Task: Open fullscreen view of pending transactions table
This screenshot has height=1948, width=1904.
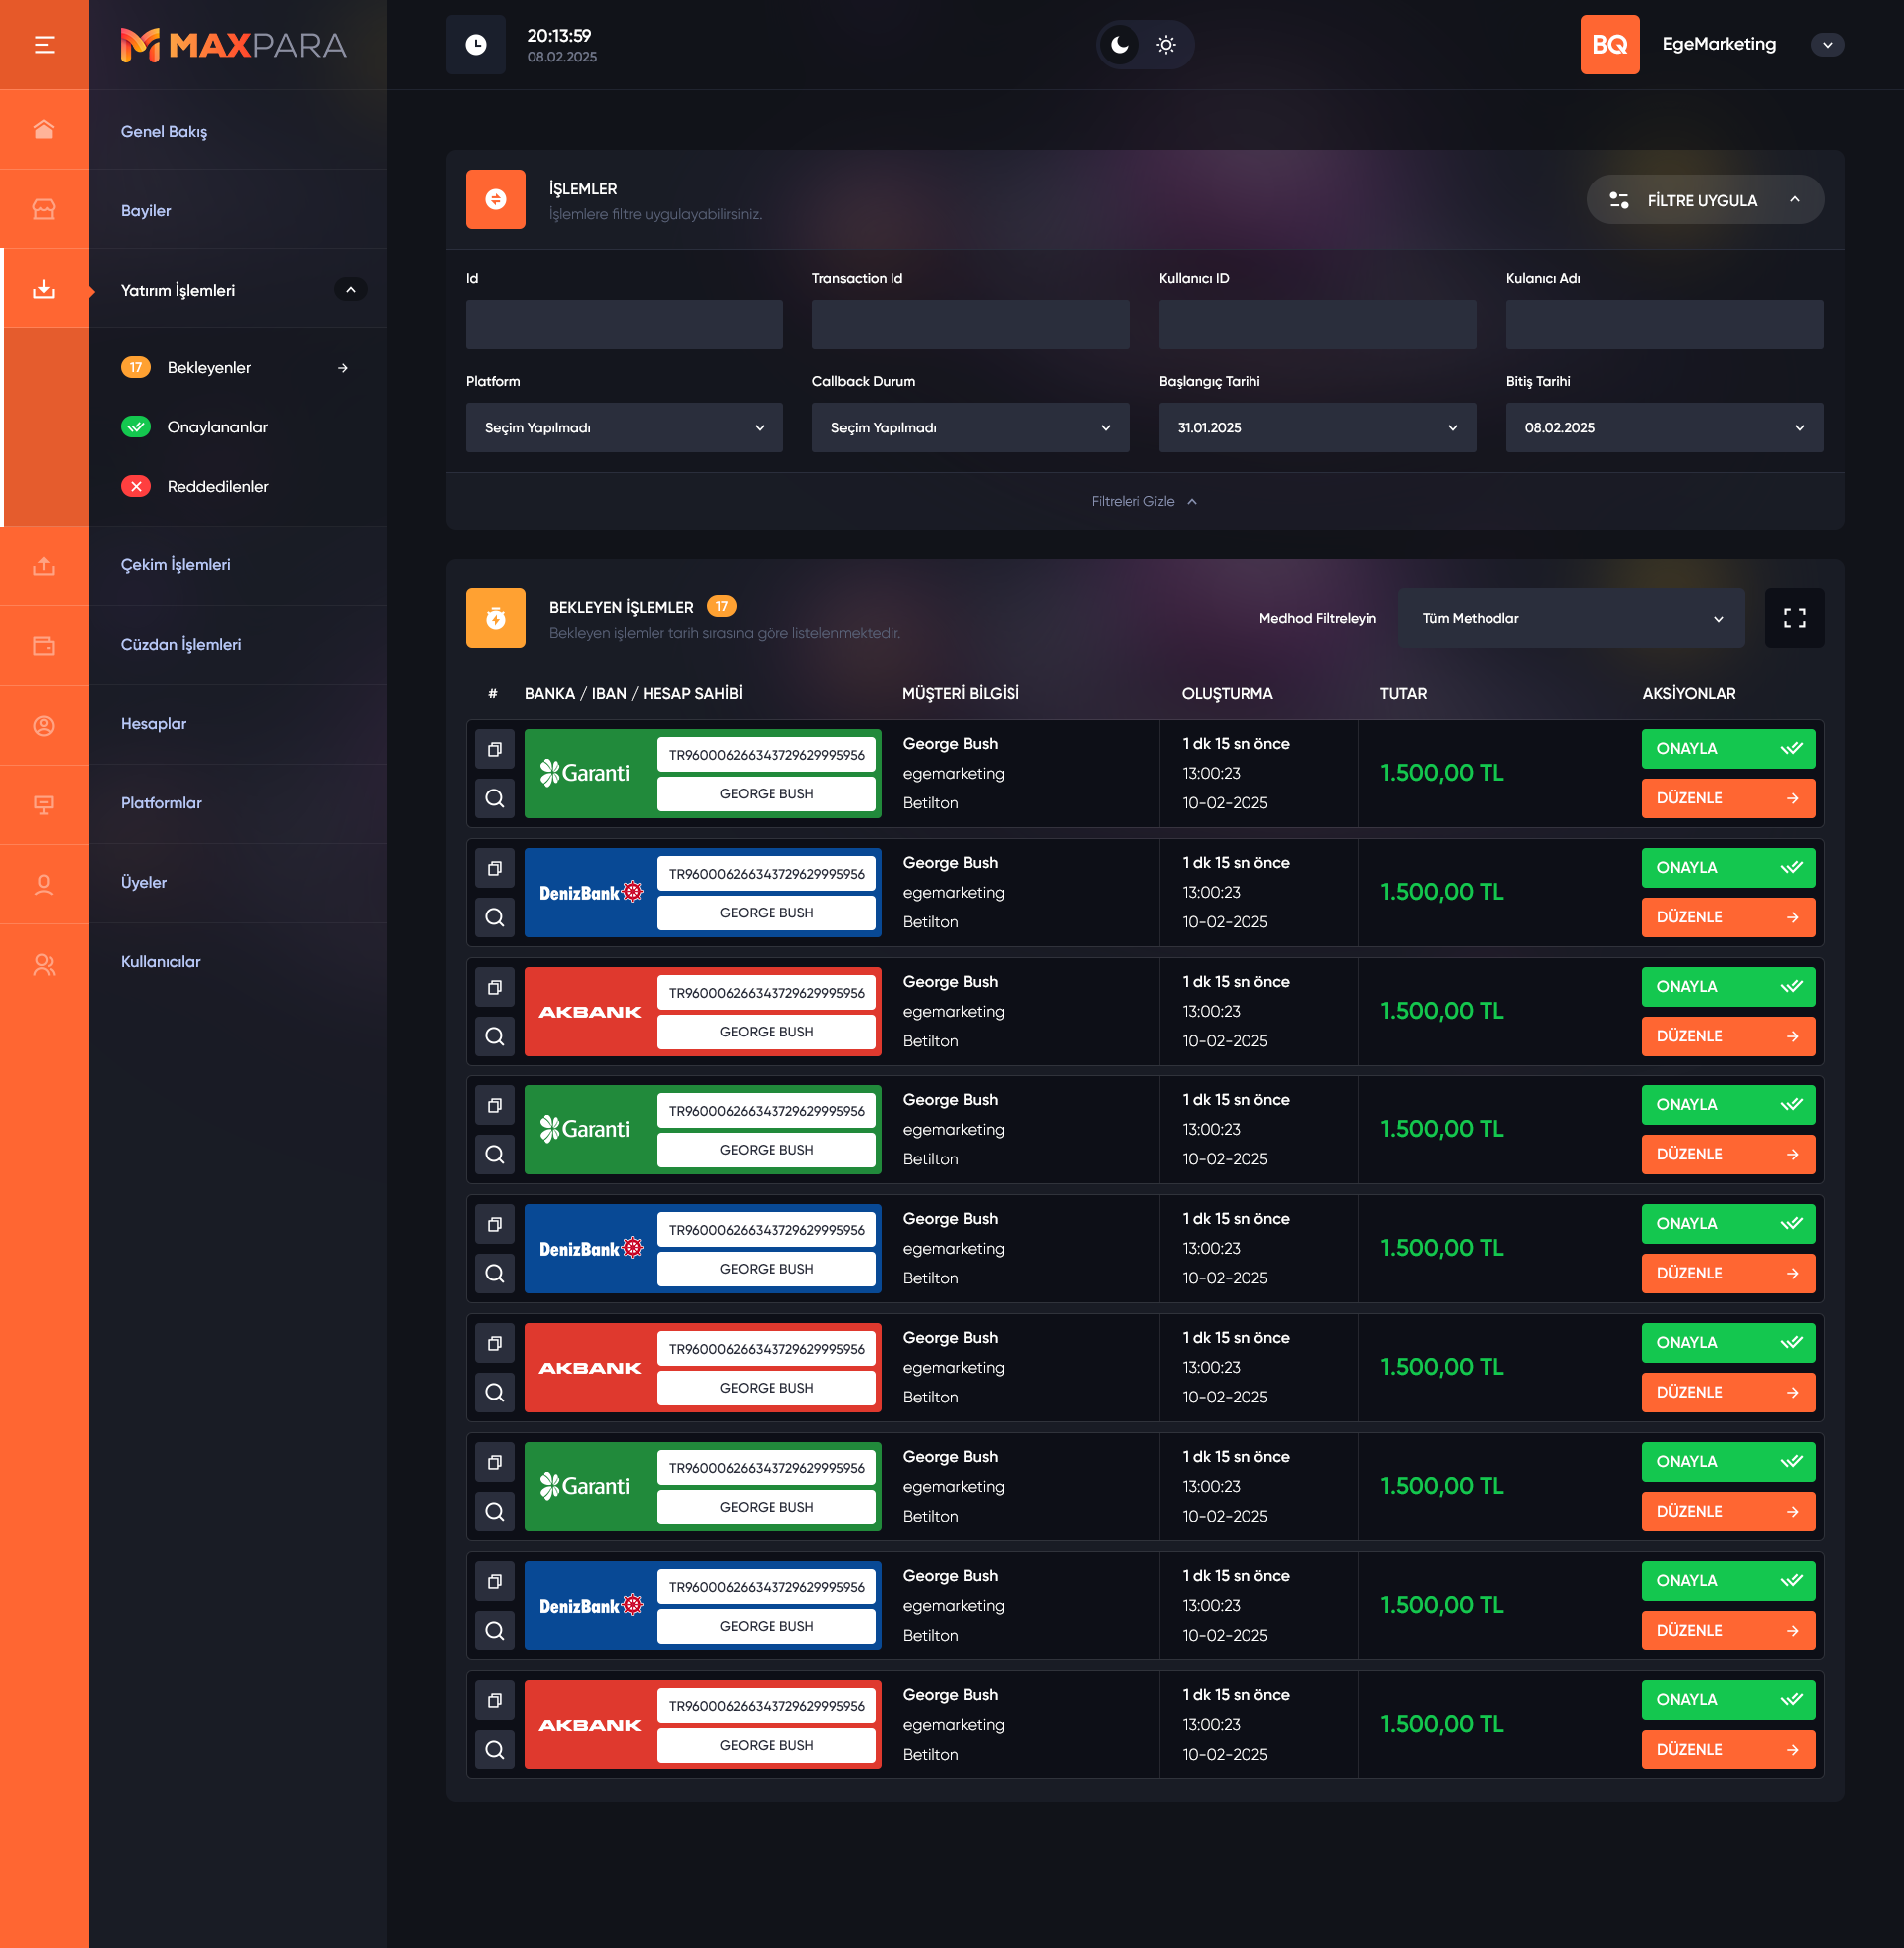Action: [1793, 618]
